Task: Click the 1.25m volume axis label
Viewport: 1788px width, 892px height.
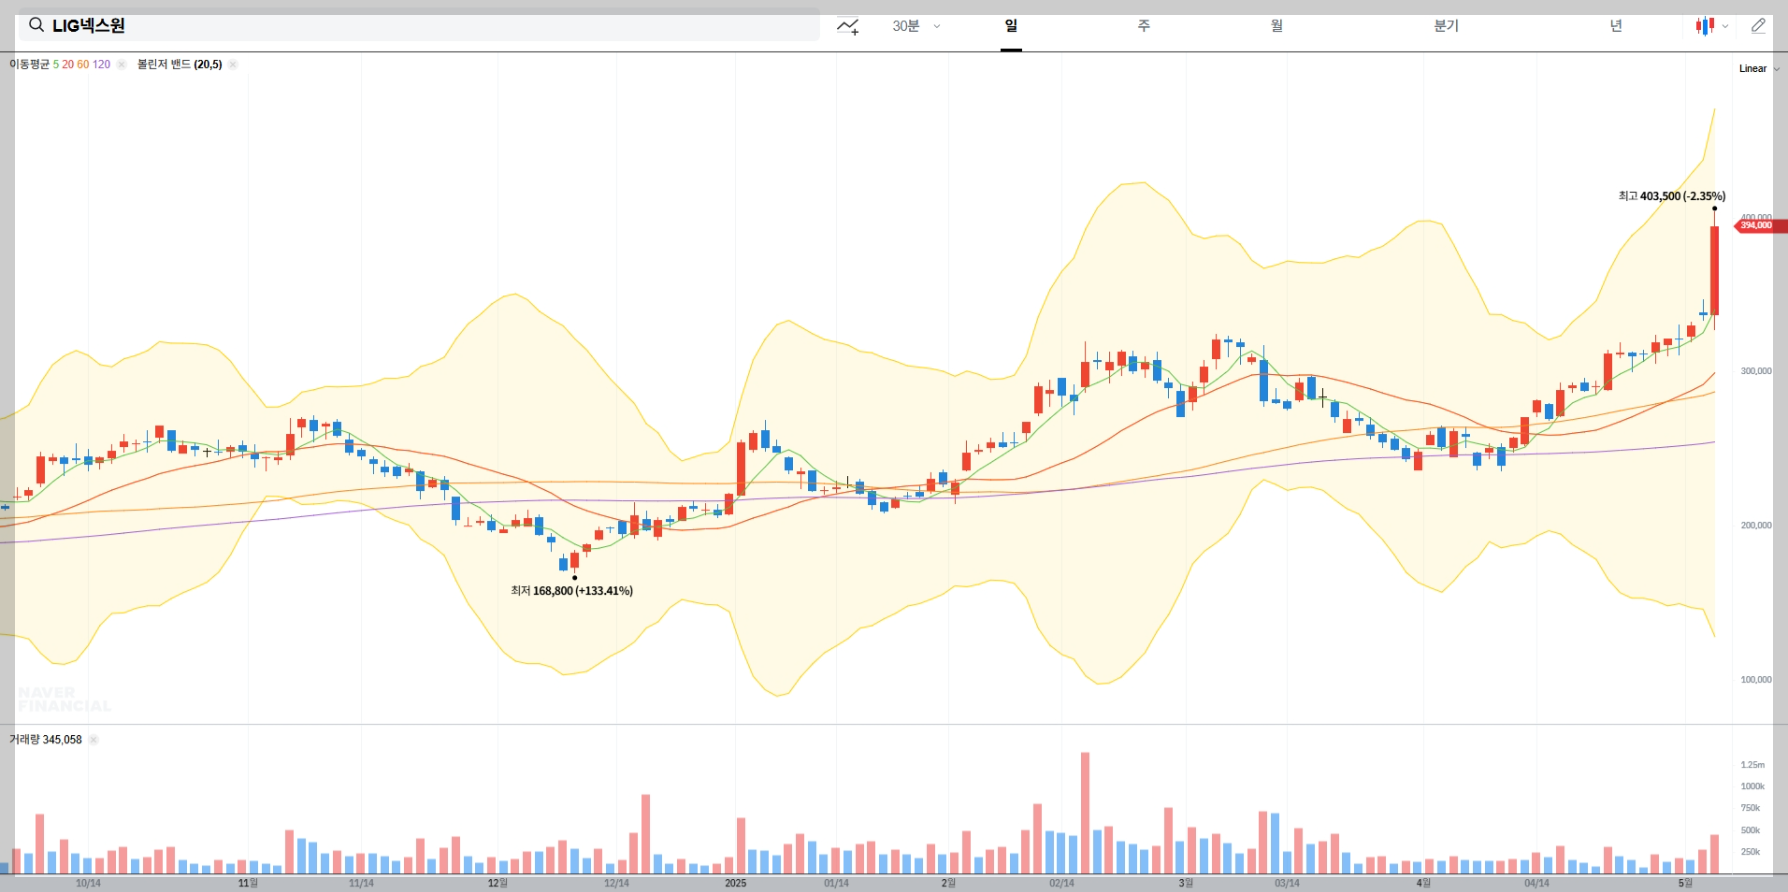Action: click(1752, 765)
